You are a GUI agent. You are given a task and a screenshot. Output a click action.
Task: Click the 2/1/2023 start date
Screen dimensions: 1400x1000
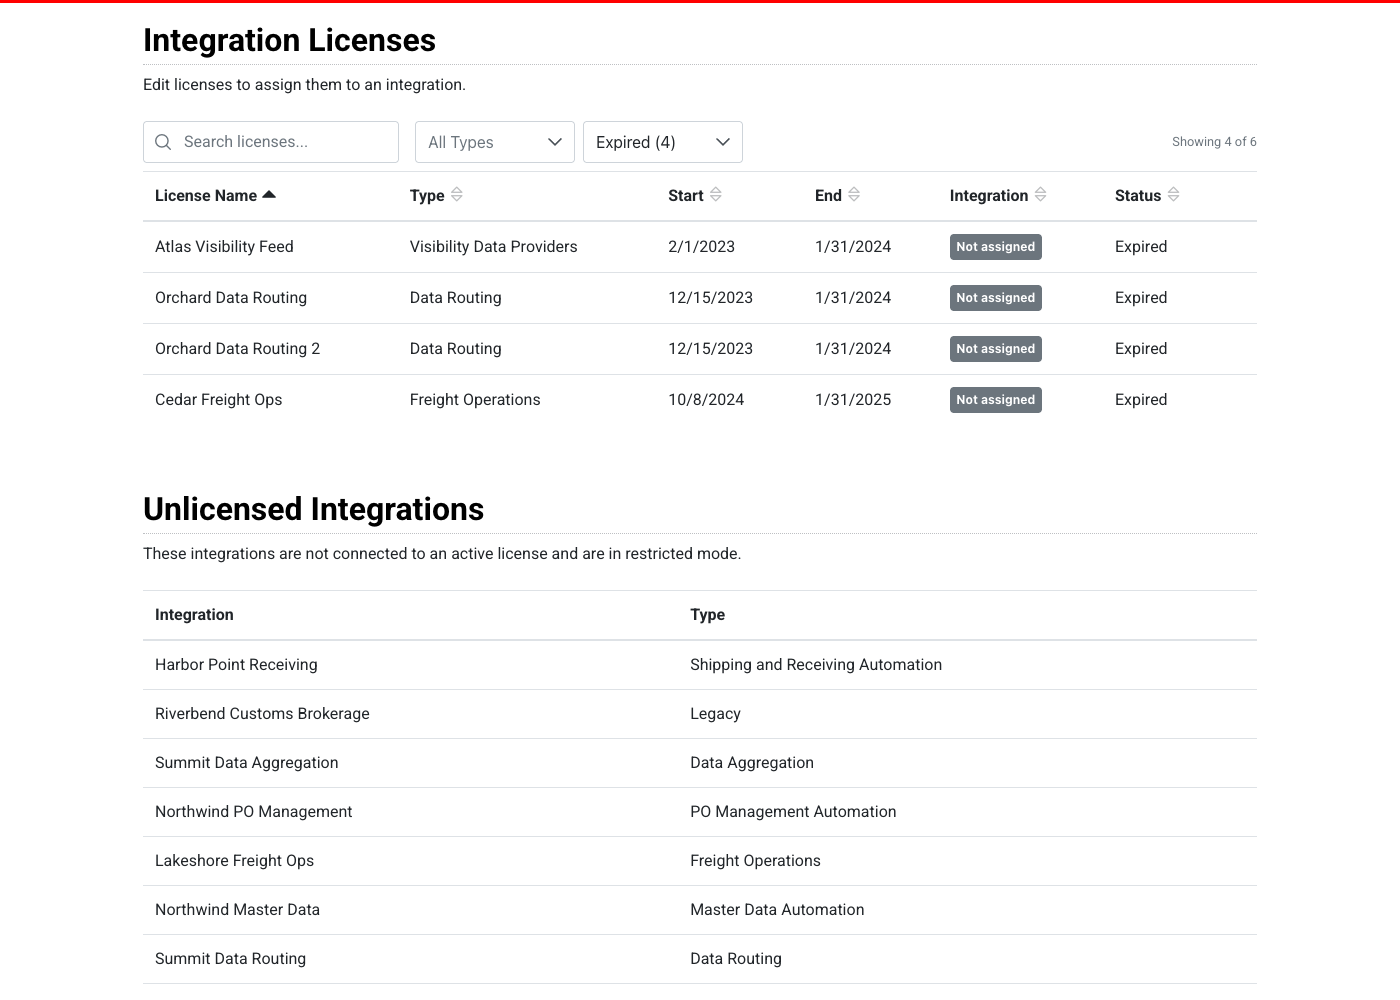702,247
